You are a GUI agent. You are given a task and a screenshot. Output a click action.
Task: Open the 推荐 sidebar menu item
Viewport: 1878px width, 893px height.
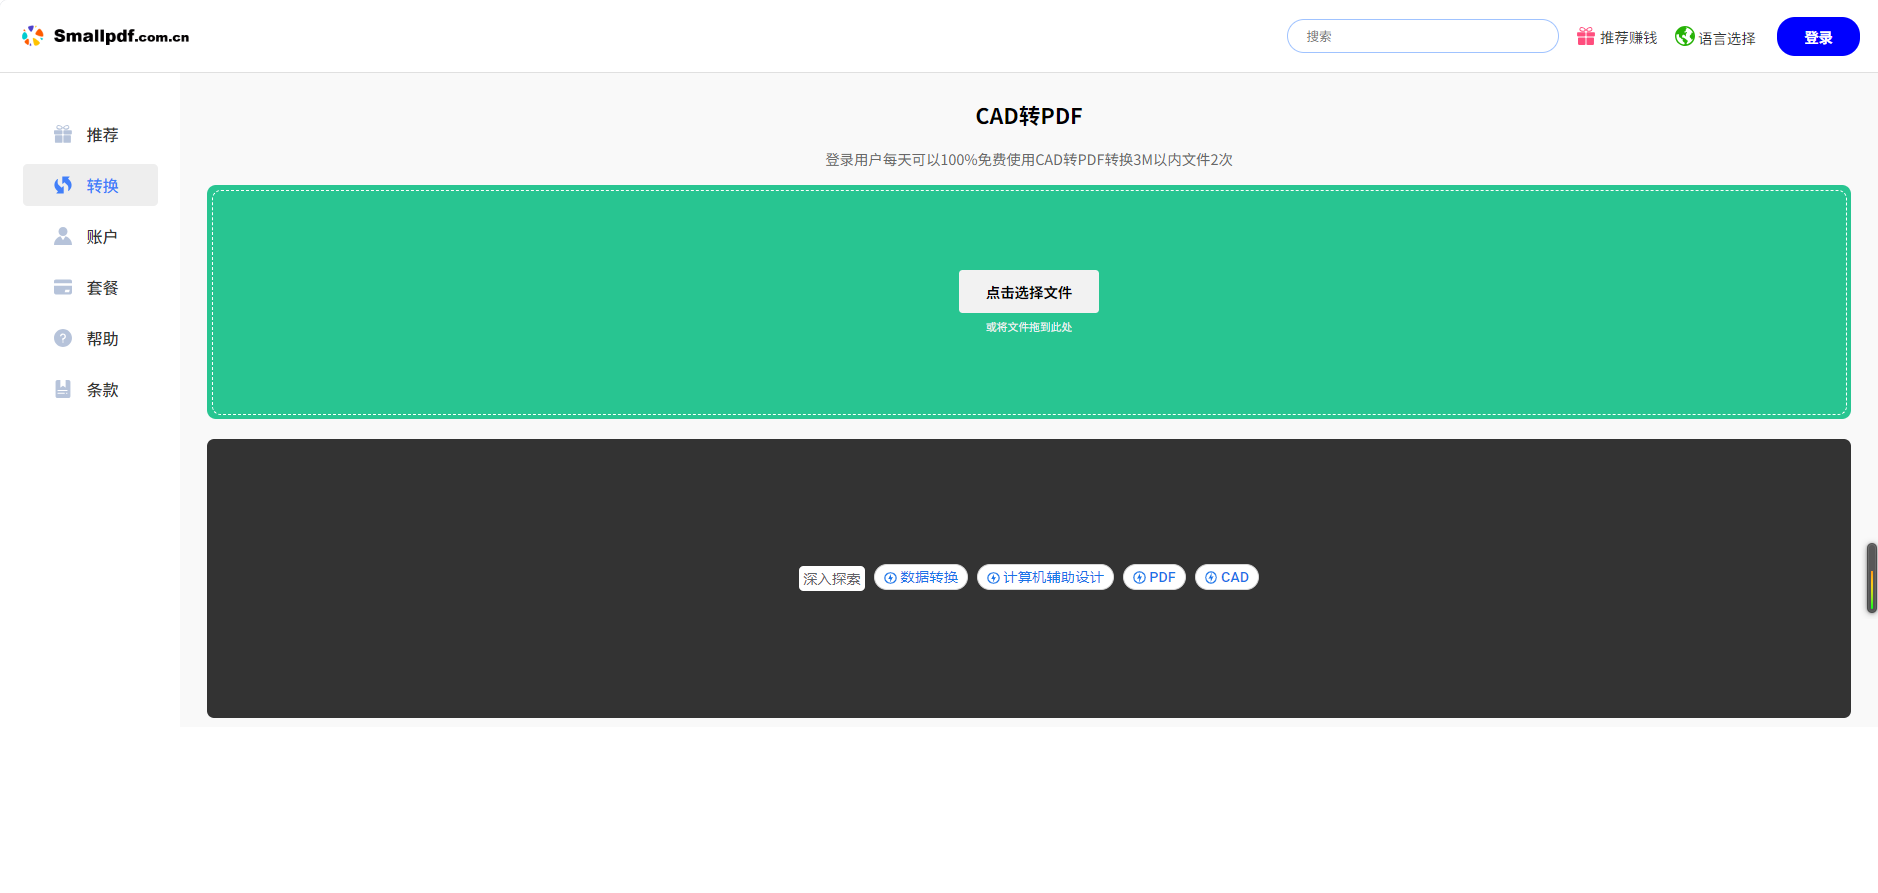(x=102, y=135)
